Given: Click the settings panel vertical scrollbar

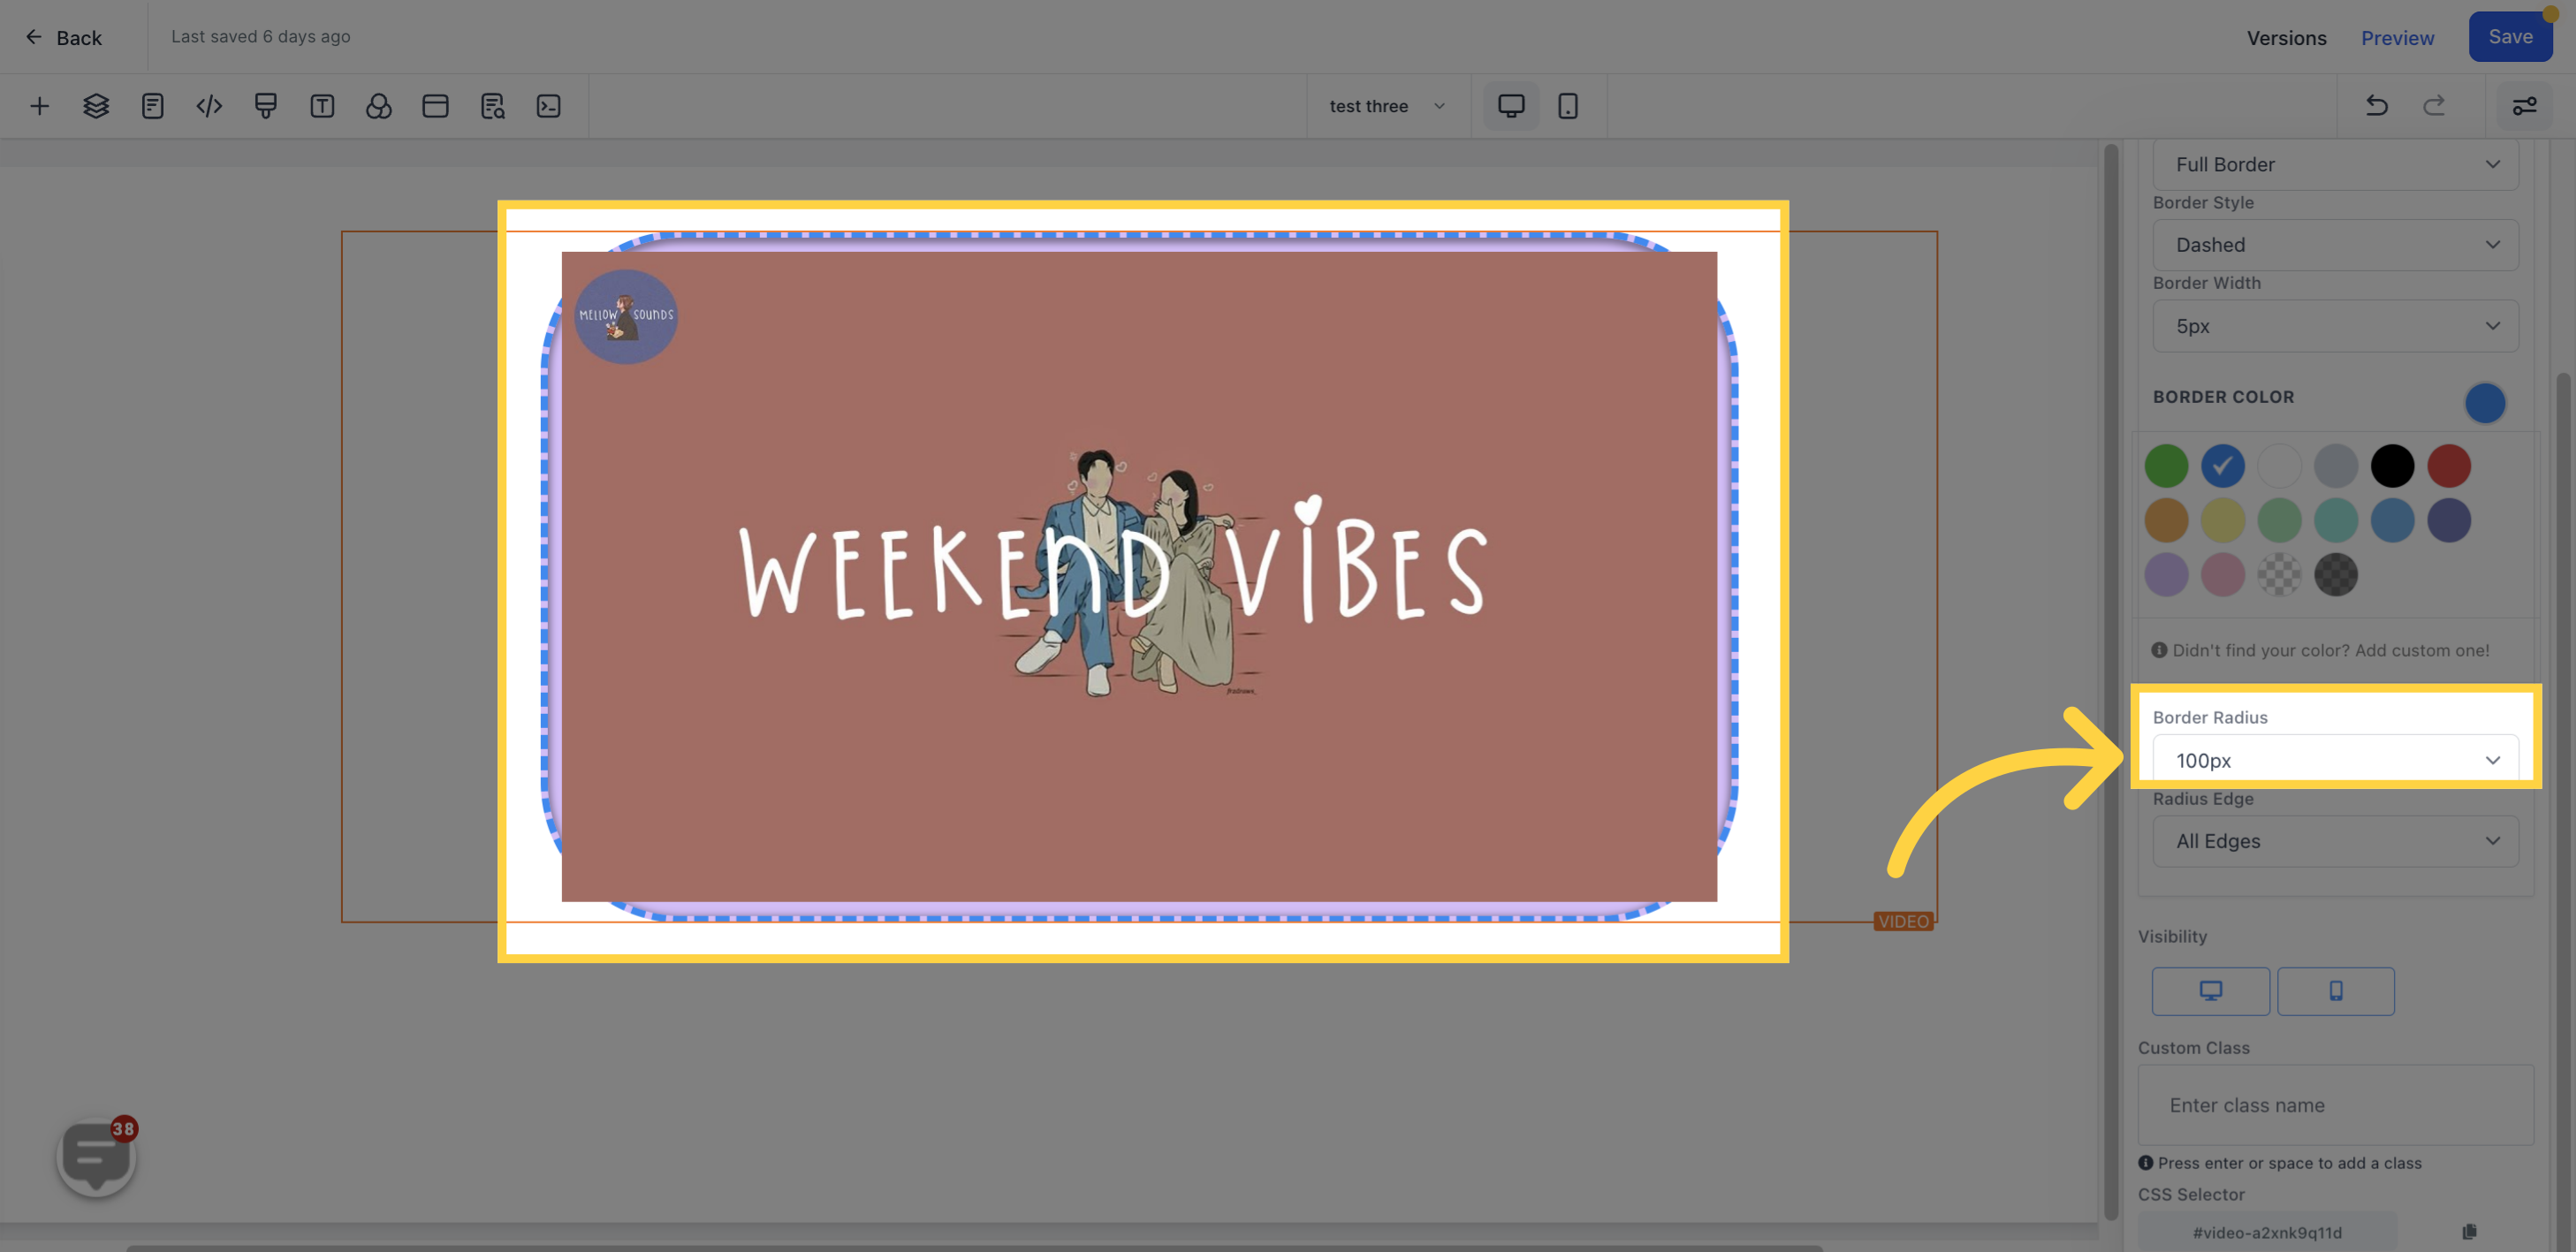Looking at the screenshot, I should 2562,810.
